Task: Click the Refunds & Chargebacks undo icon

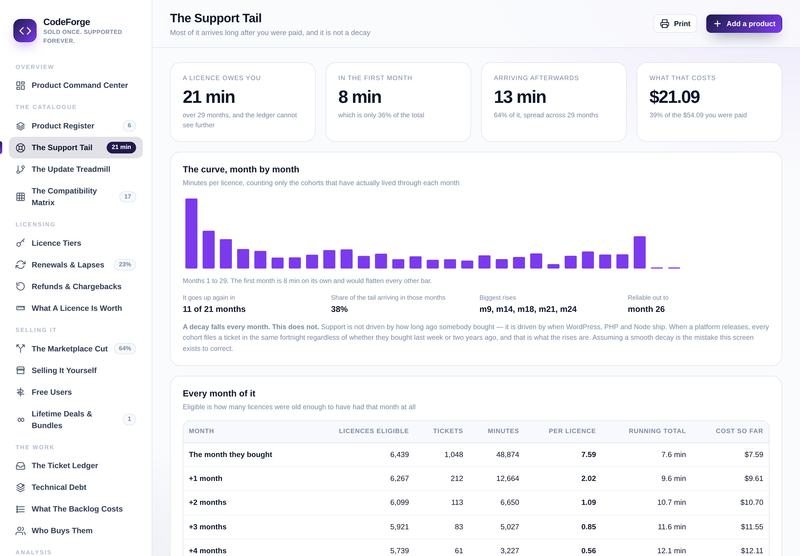Action: (20, 287)
